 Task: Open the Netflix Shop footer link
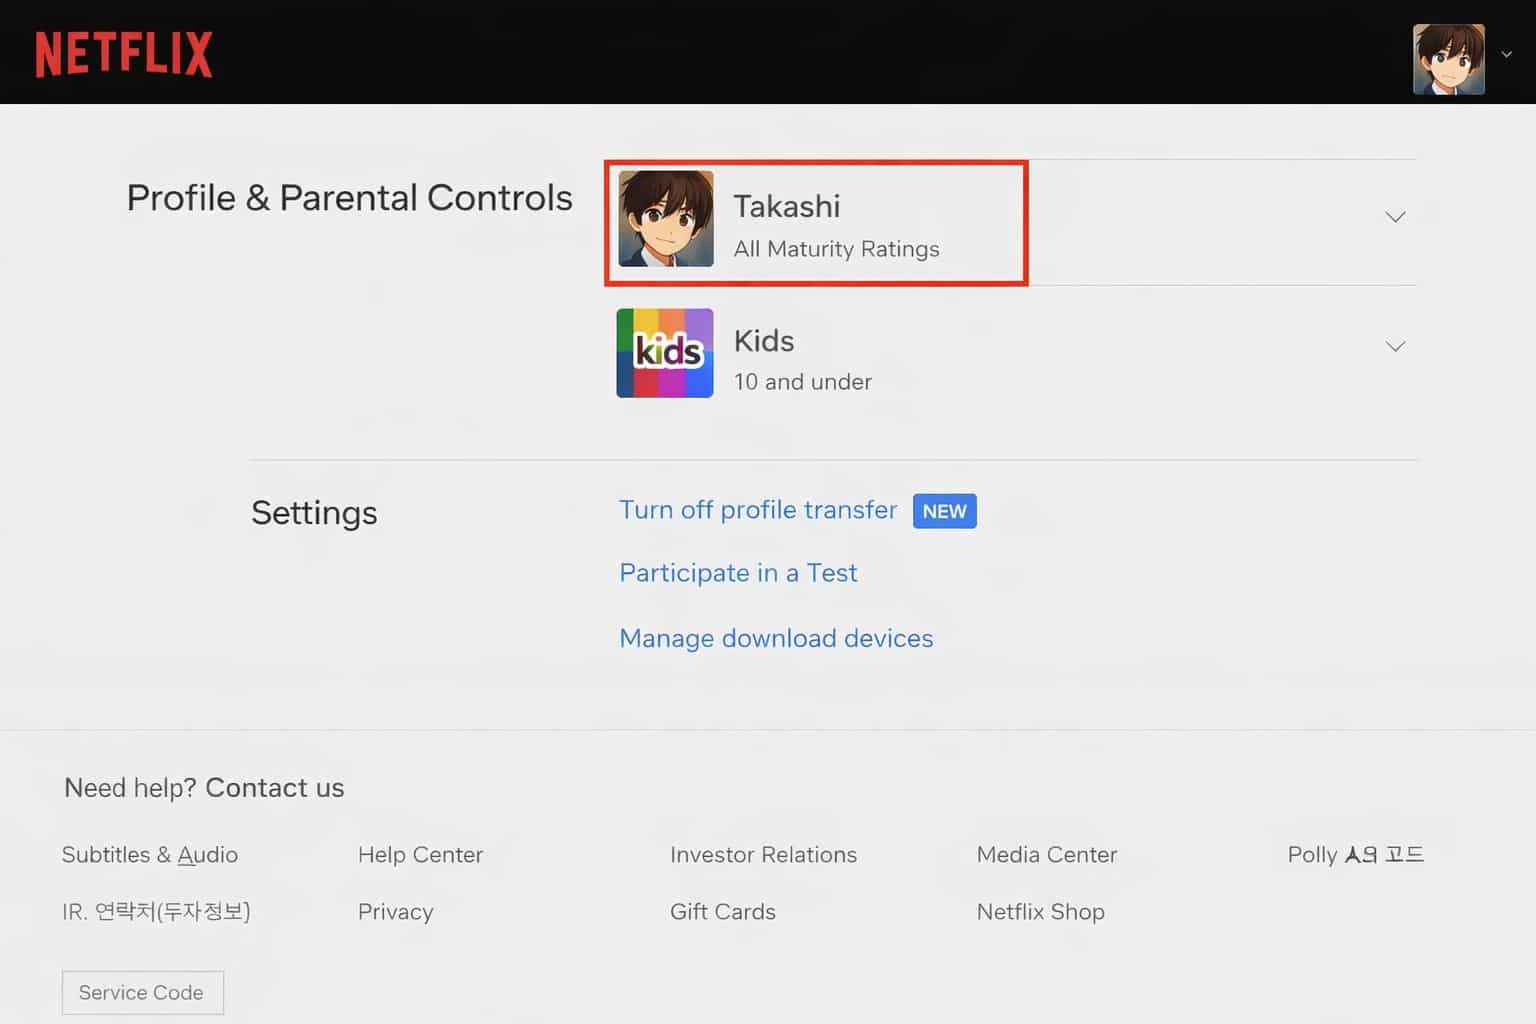[1041, 912]
